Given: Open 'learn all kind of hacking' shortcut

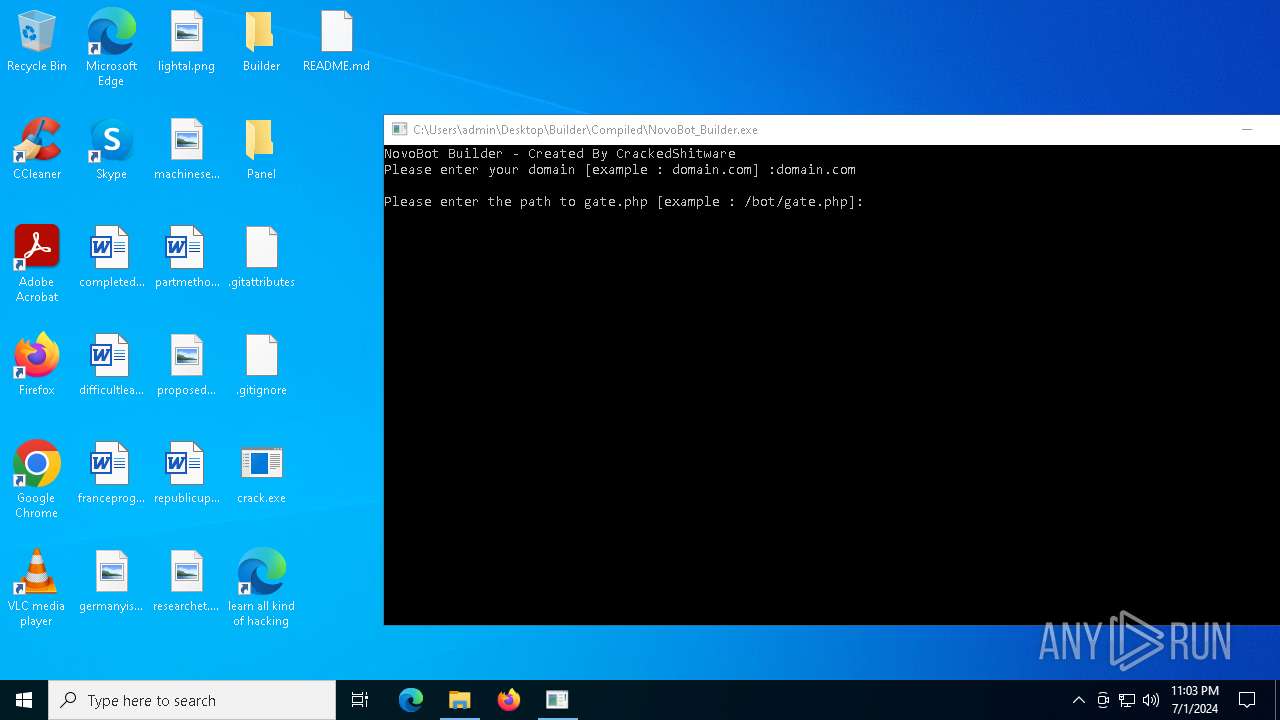Looking at the screenshot, I should point(261,588).
